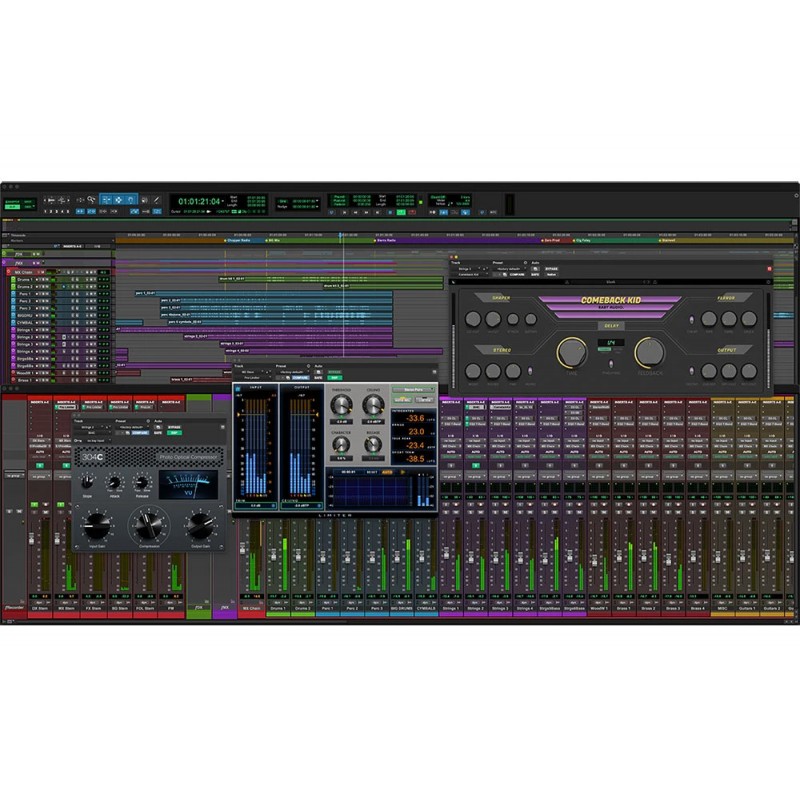The image size is (800, 800).
Task: Click the RESET button in the Limiter graph
Action: (x=373, y=471)
